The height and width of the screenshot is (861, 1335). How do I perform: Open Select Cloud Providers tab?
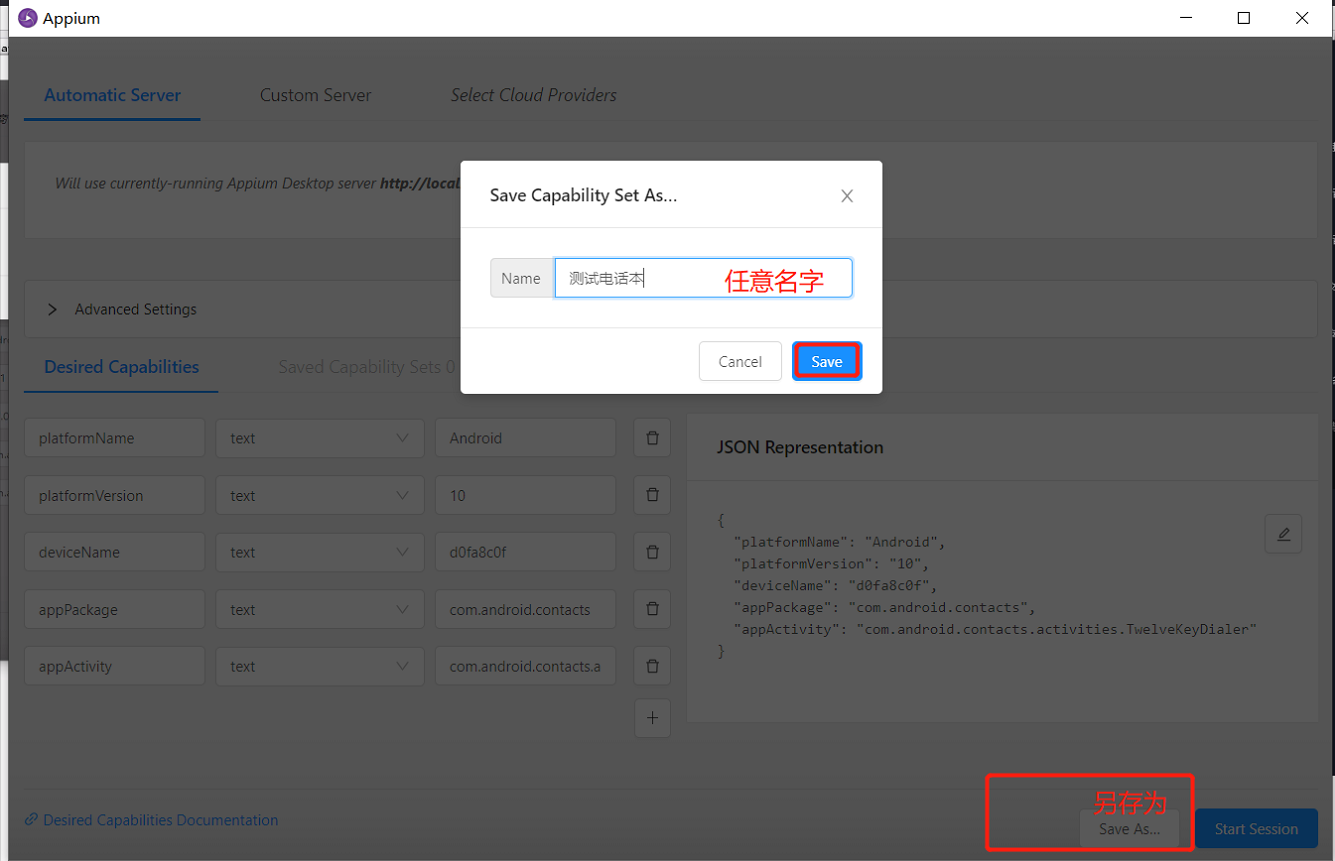(x=533, y=95)
